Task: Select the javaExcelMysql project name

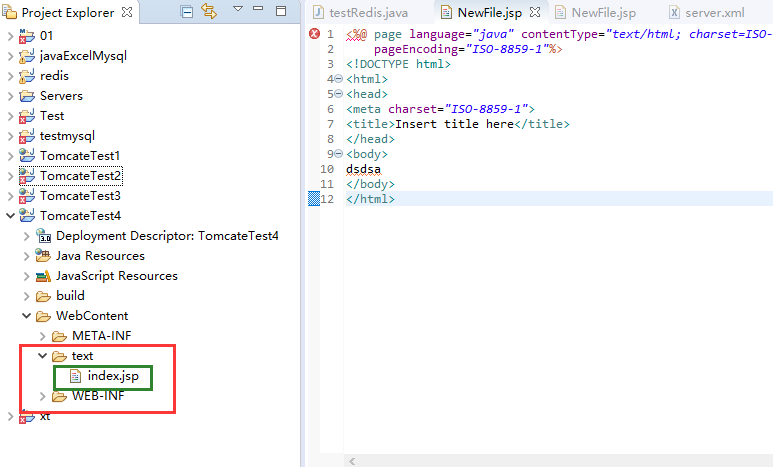Action: 83,56
